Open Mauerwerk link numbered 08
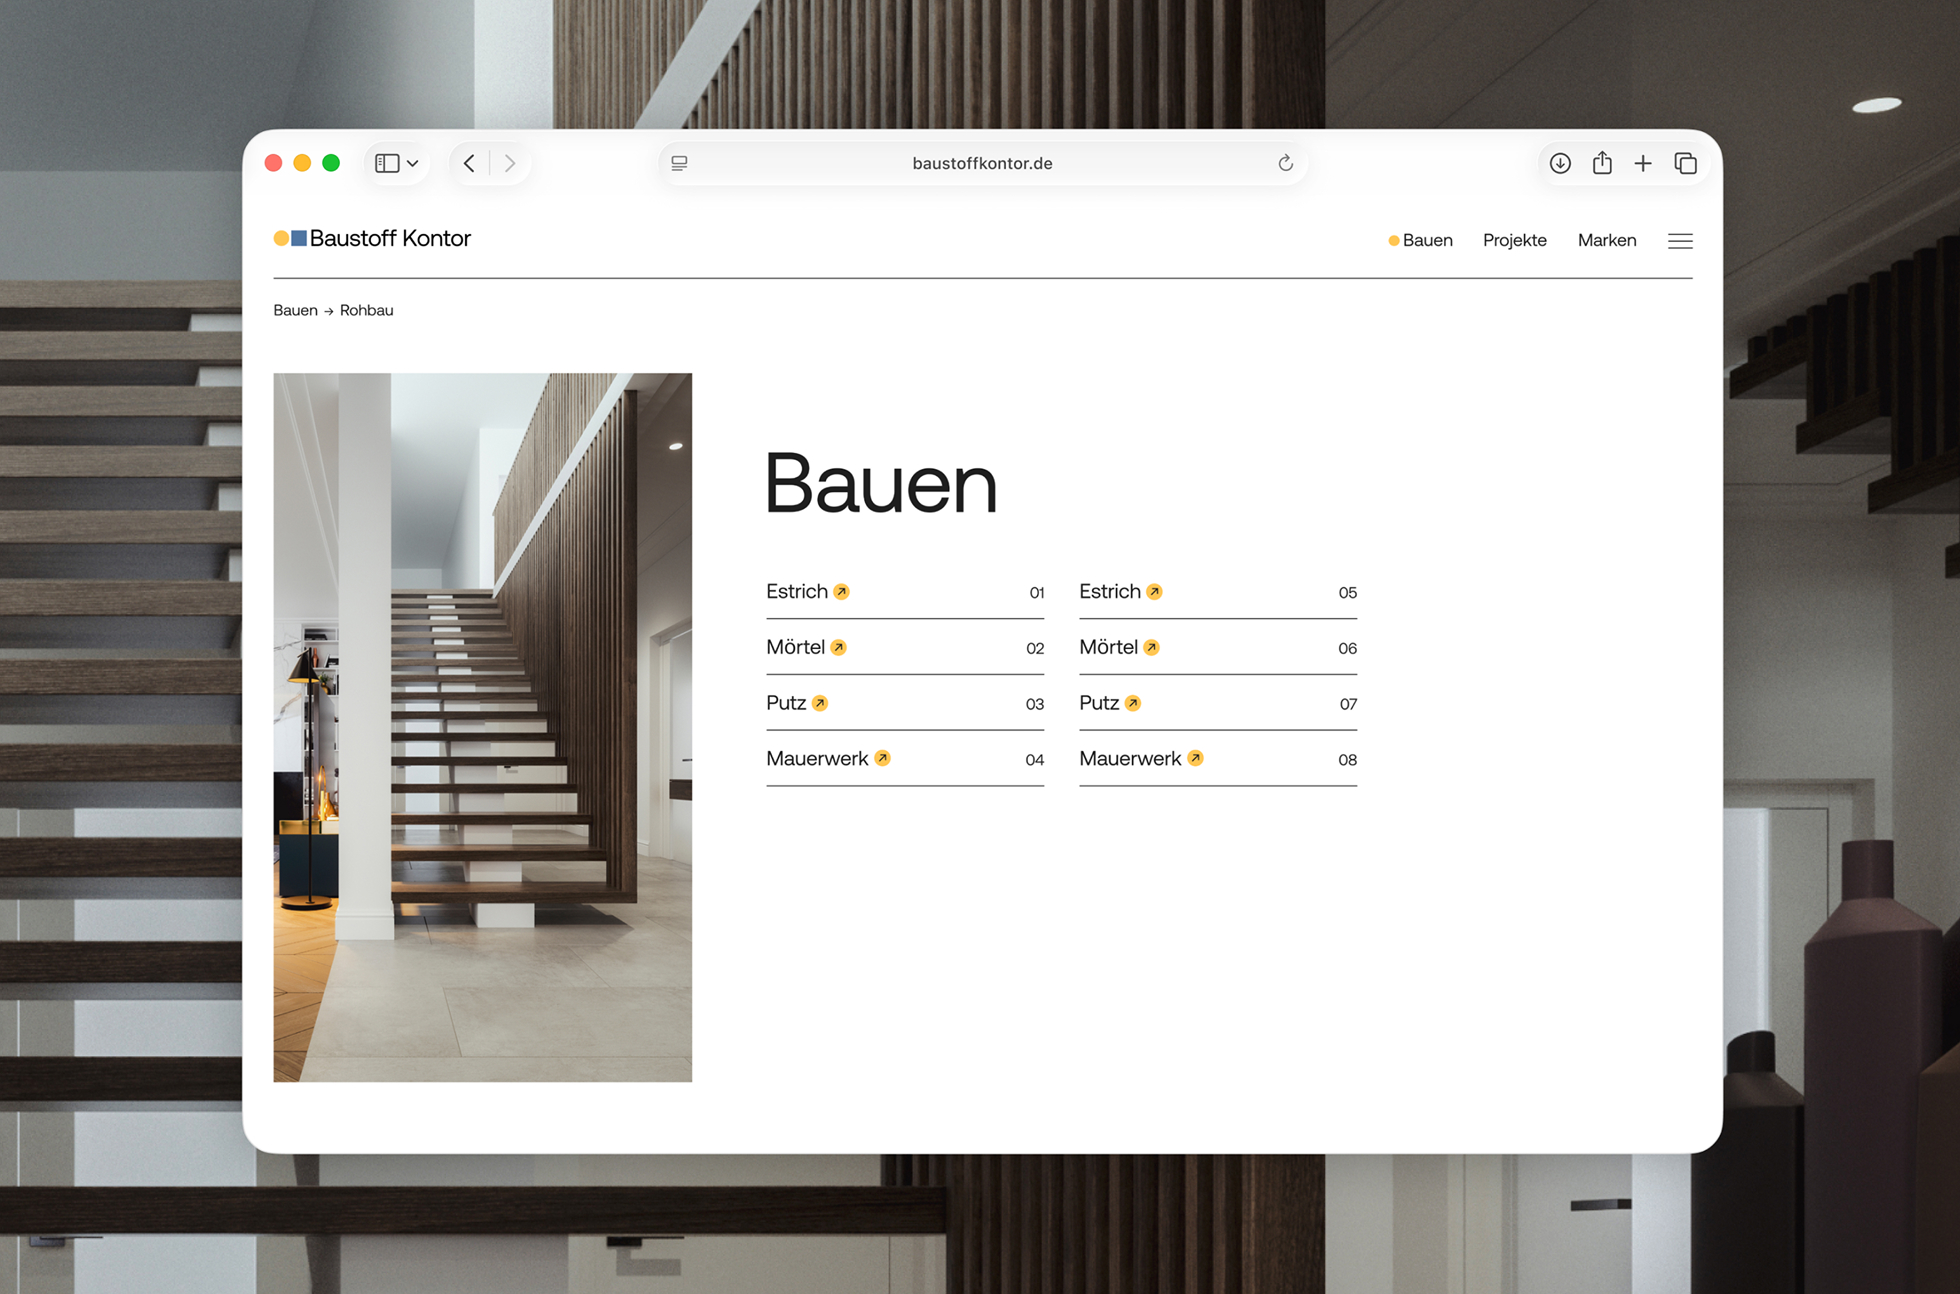Screen dimensions: 1960x1294 [1130, 758]
